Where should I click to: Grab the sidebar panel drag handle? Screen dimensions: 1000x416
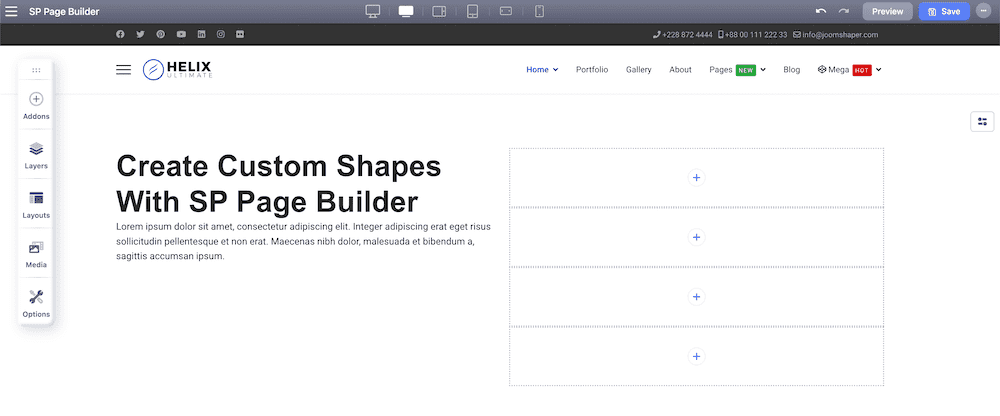(x=36, y=70)
